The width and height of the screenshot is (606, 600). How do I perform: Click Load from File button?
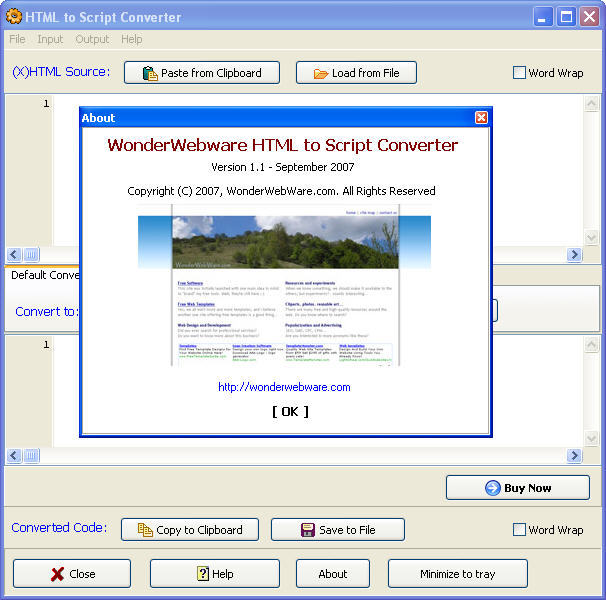tap(356, 73)
